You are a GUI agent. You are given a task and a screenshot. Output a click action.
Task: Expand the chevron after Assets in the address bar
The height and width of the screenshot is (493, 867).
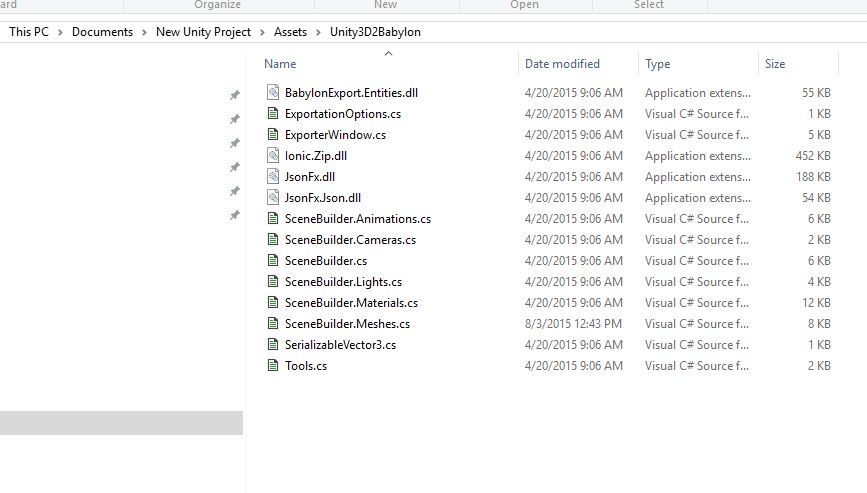pos(318,32)
